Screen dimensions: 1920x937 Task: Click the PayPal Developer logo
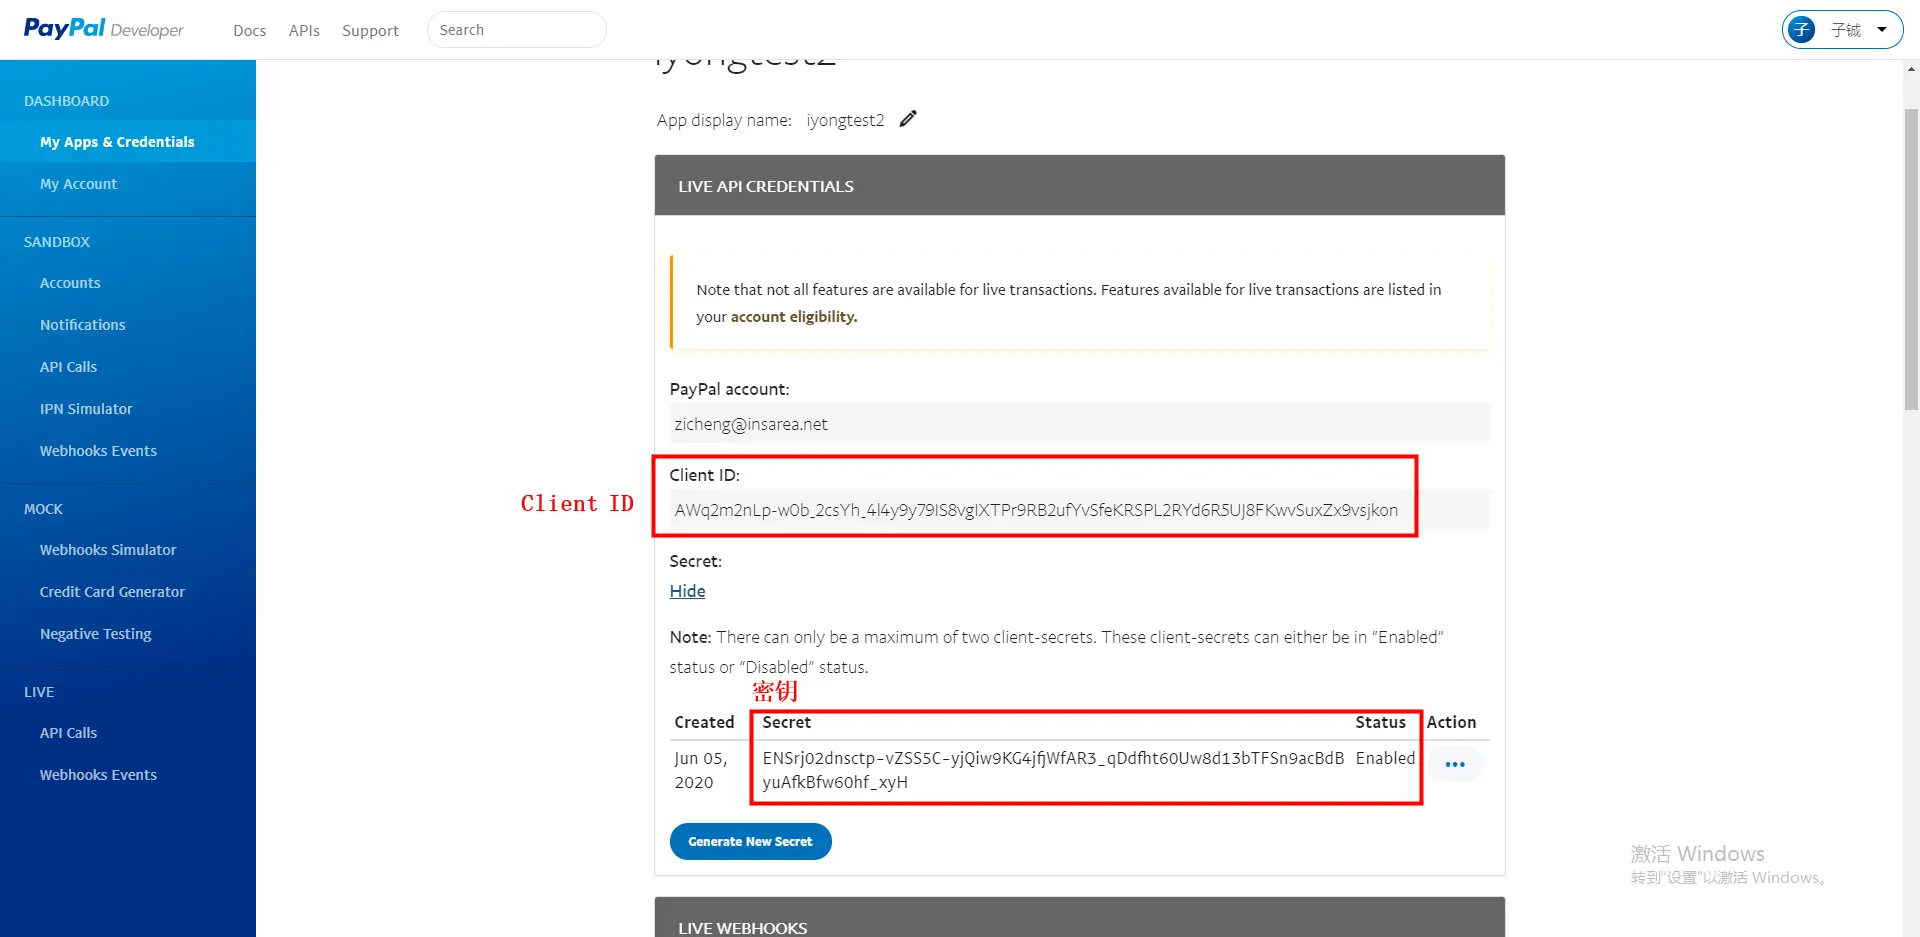pos(104,29)
